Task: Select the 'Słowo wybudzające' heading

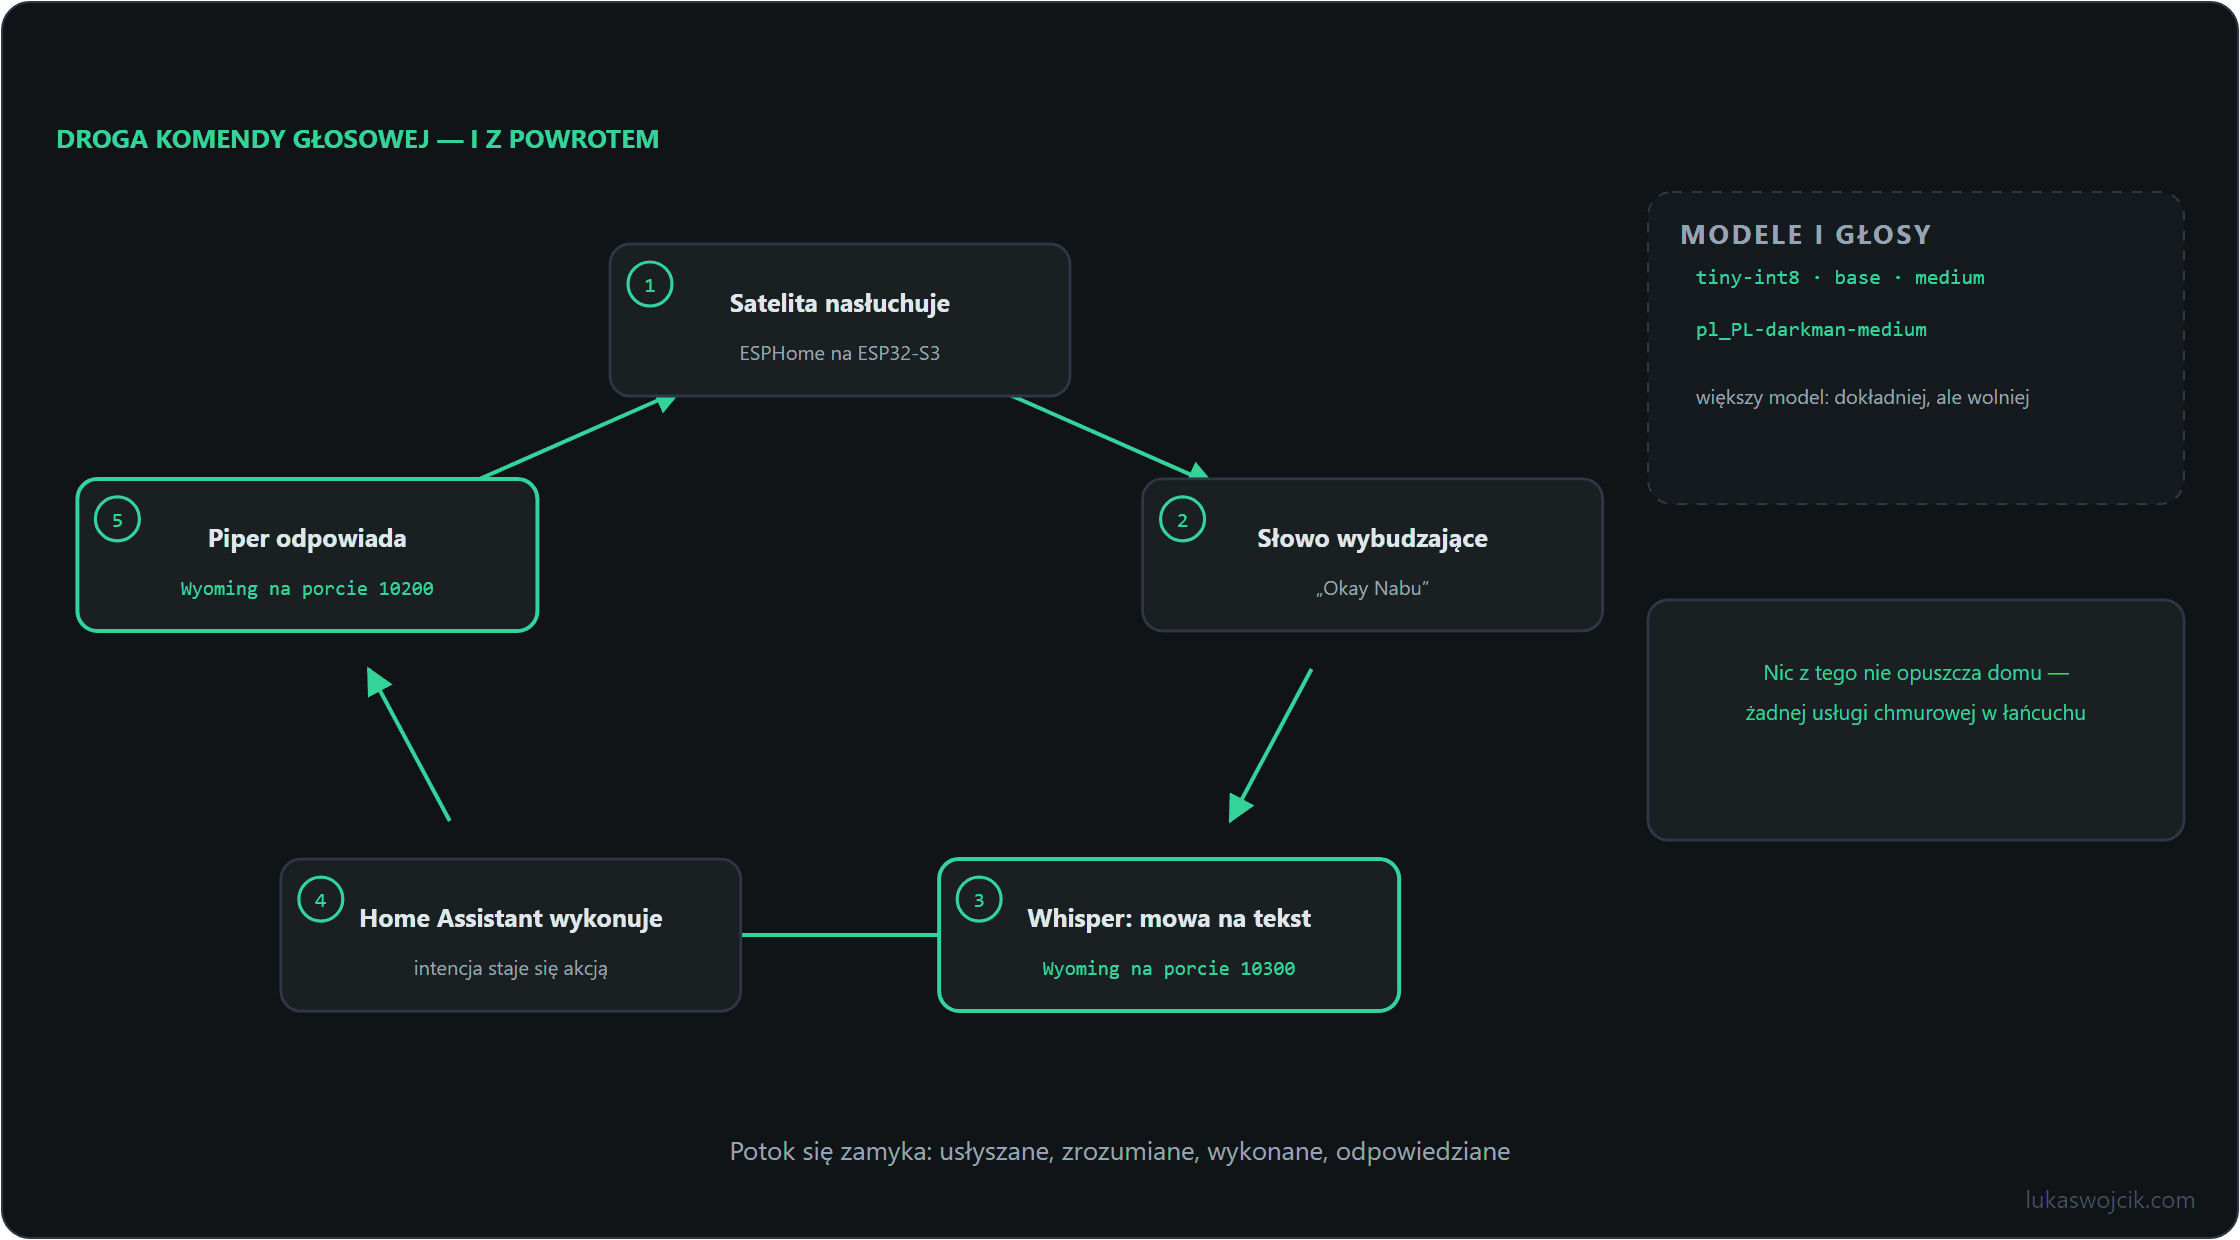Action: [1372, 538]
